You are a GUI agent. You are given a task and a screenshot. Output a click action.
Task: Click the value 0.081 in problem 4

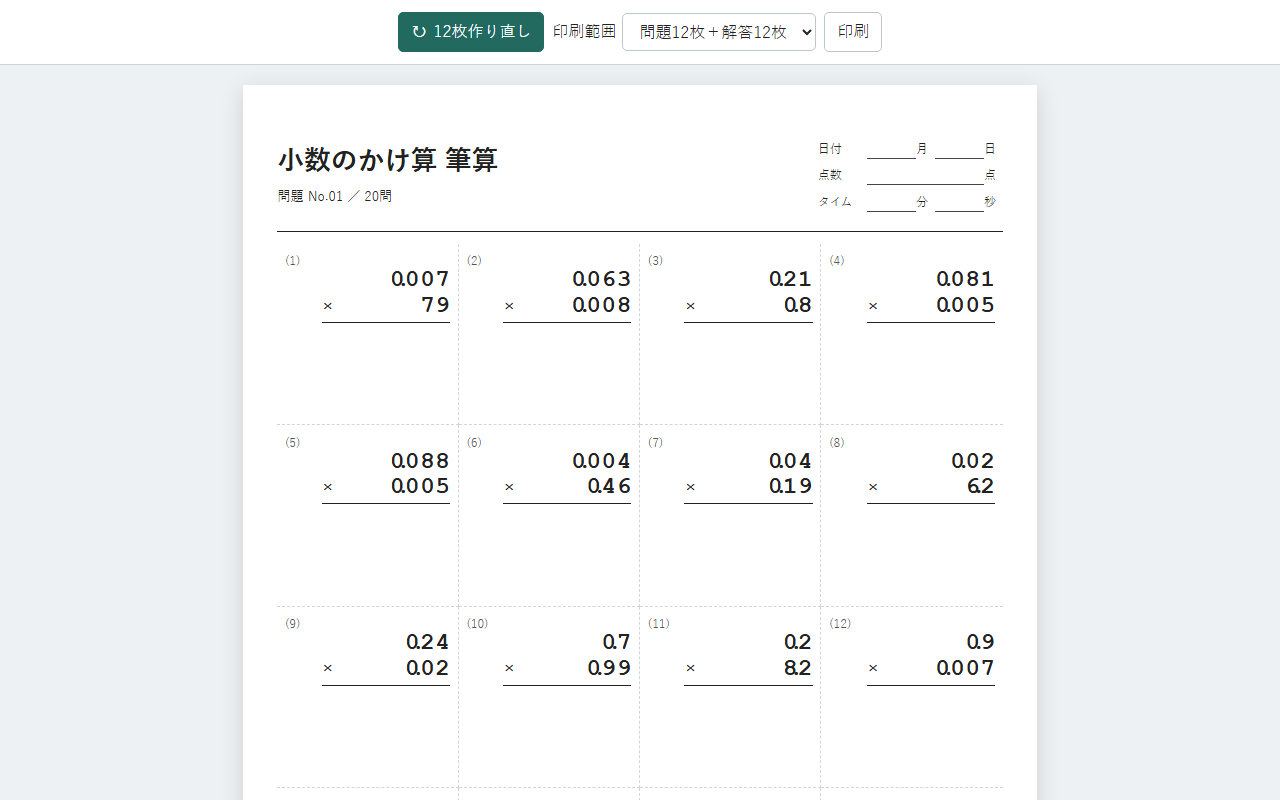click(965, 279)
